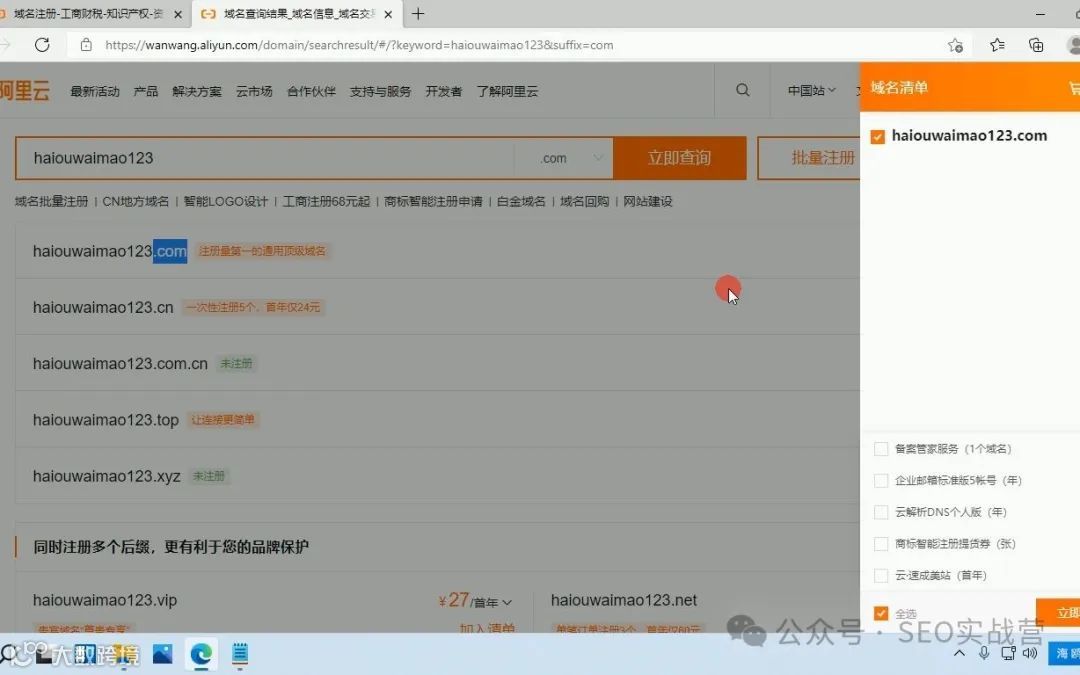Check 企业邮箱标准版5帐号 option
Image resolution: width=1080 pixels, height=675 pixels.
coord(880,481)
